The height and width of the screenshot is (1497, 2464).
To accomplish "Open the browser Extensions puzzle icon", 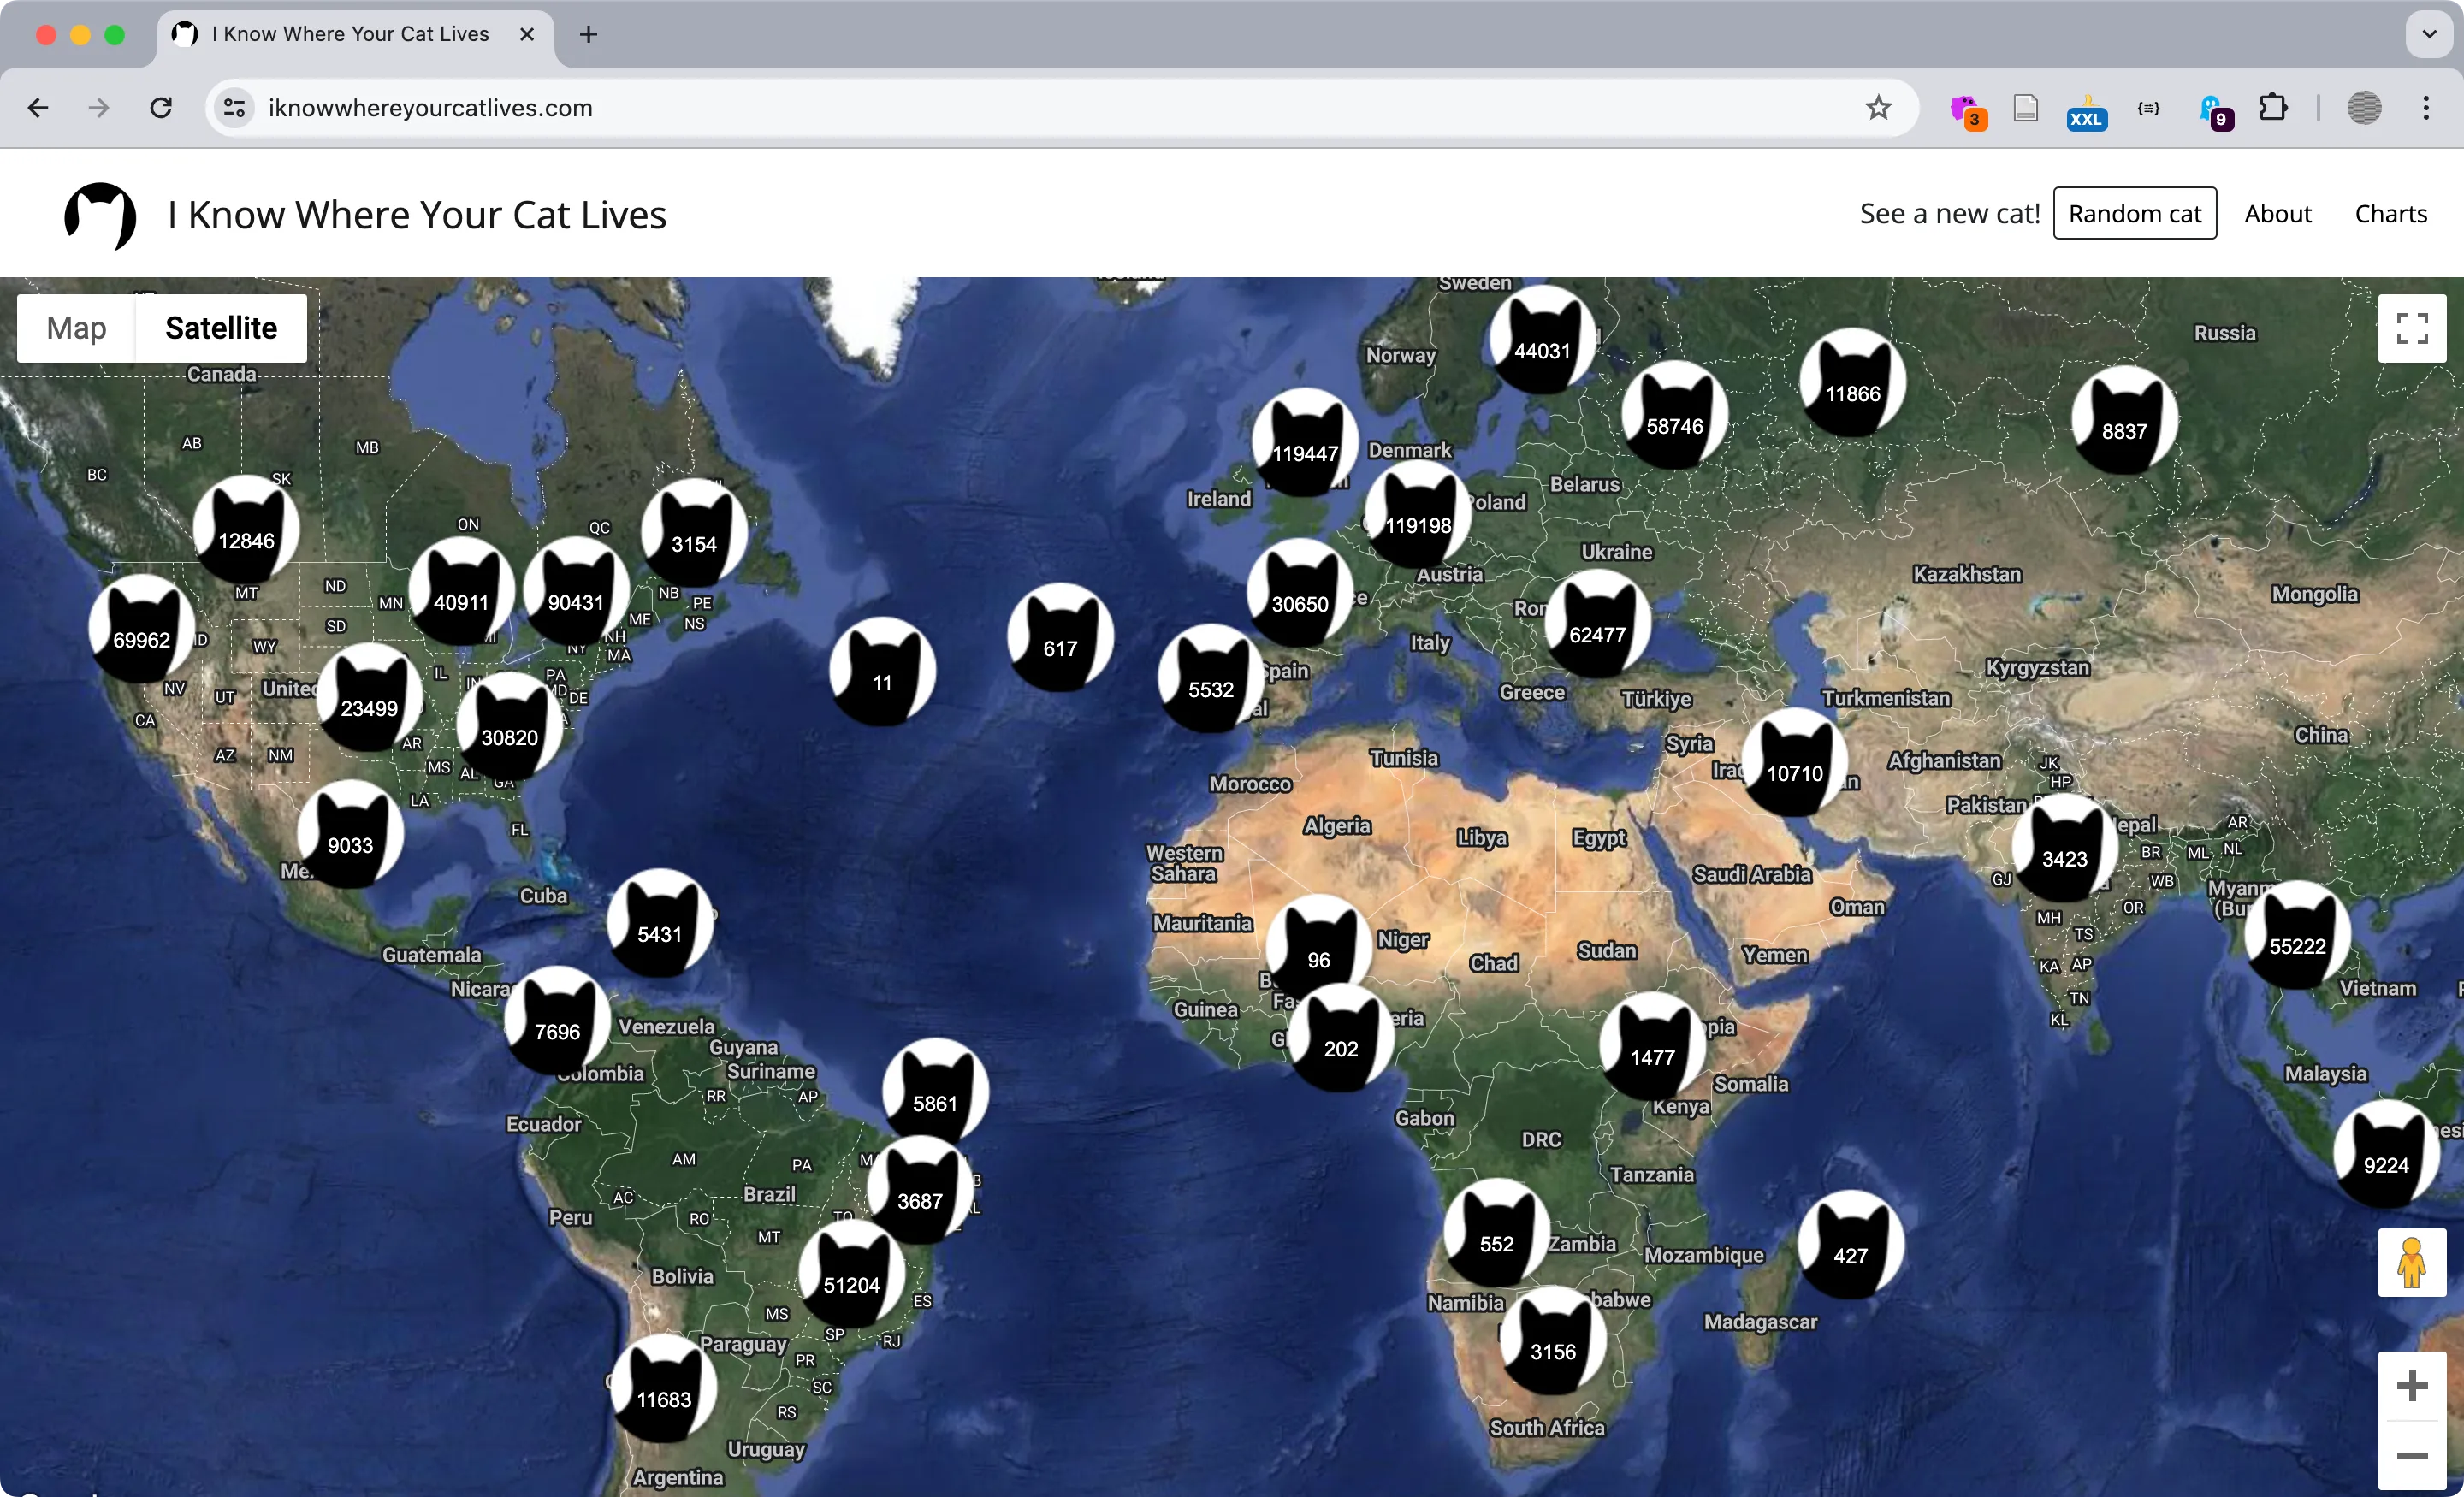I will pyautogui.click(x=2273, y=108).
